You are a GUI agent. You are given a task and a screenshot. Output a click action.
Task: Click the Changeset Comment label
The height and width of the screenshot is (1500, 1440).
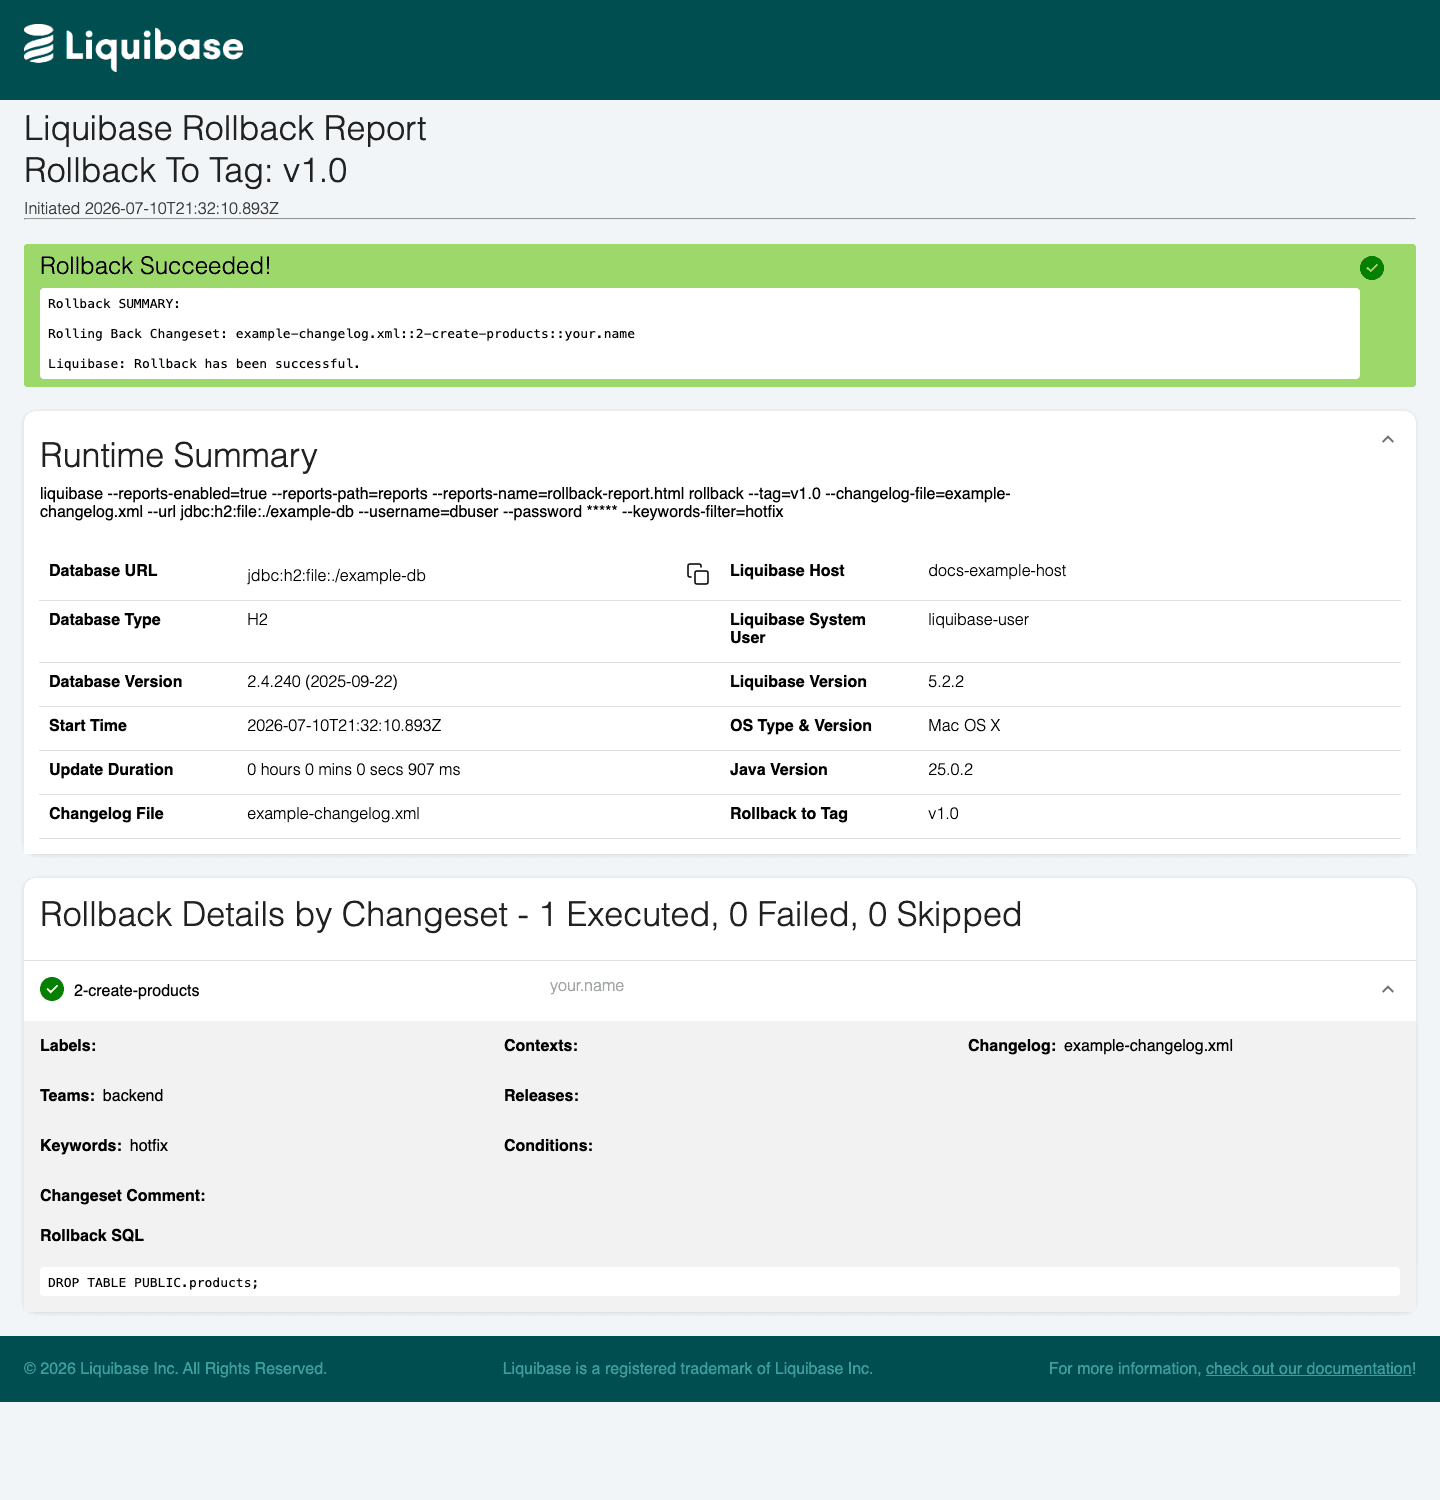coord(123,1196)
